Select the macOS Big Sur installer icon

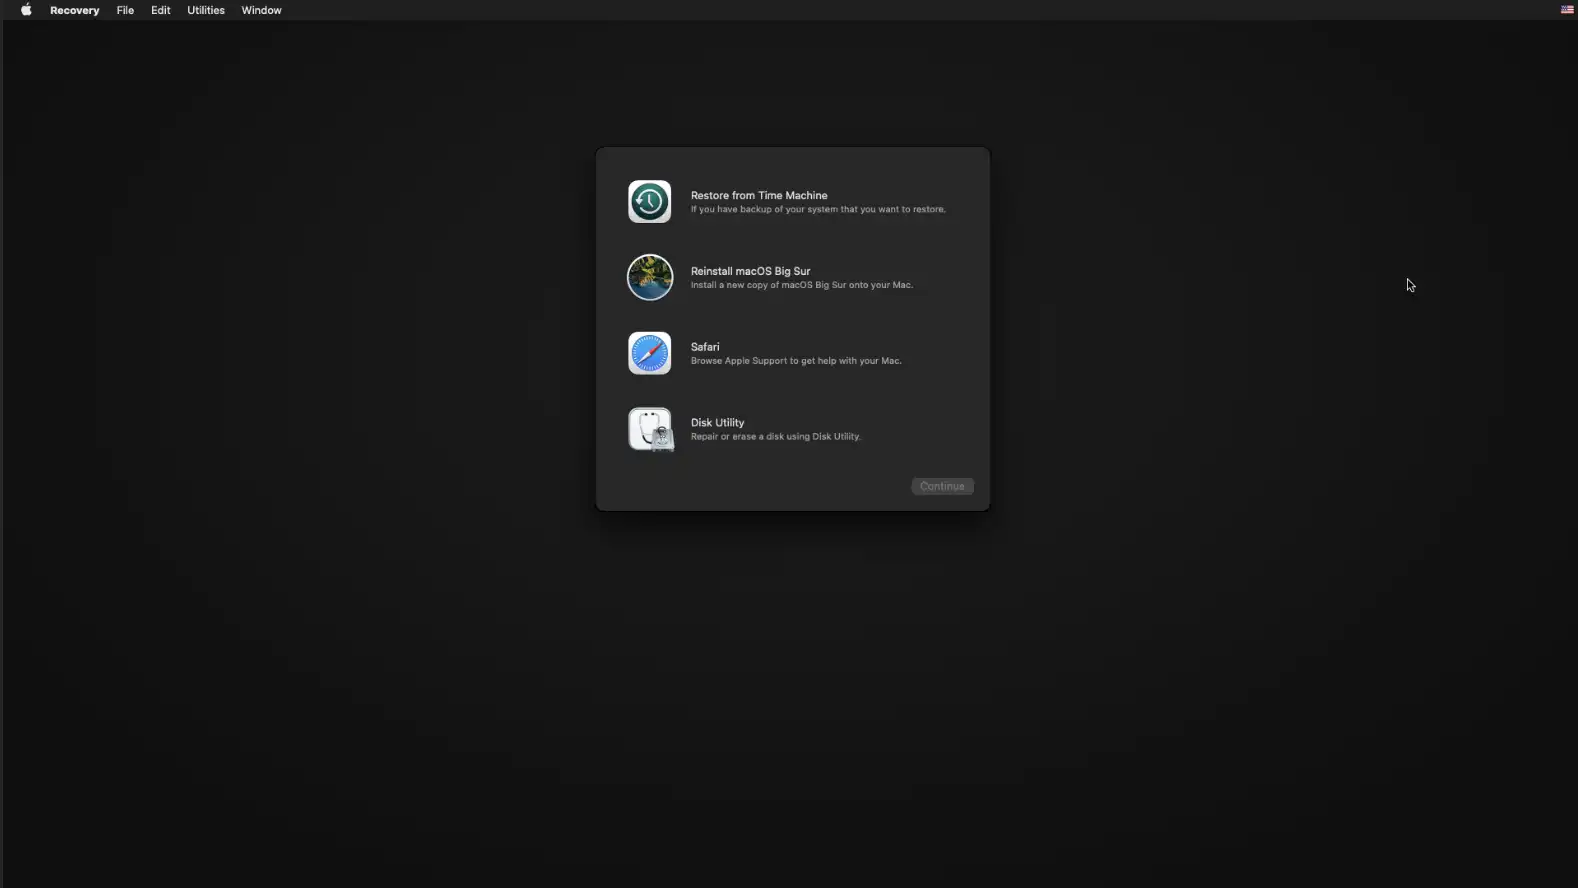(649, 278)
